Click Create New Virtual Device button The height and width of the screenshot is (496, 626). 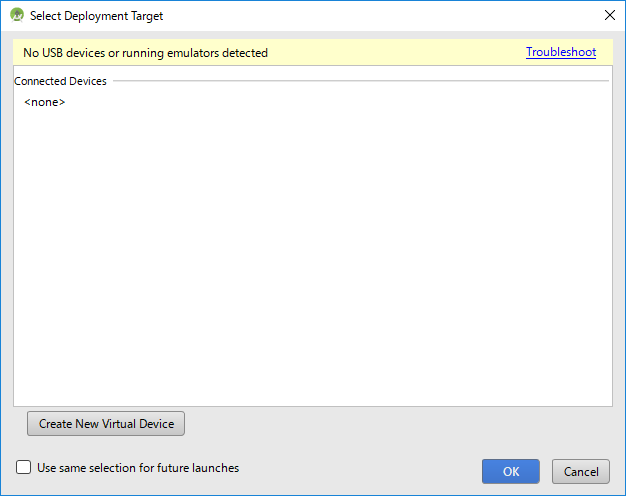(106, 424)
